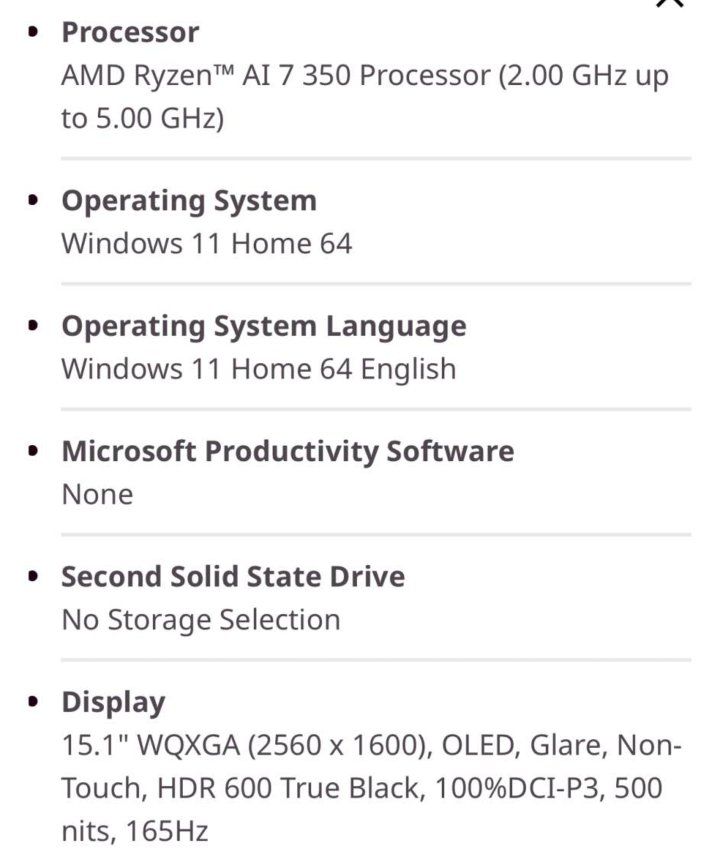This screenshot has width=720, height=865.
Task: Click the Display heading
Action: point(113,702)
